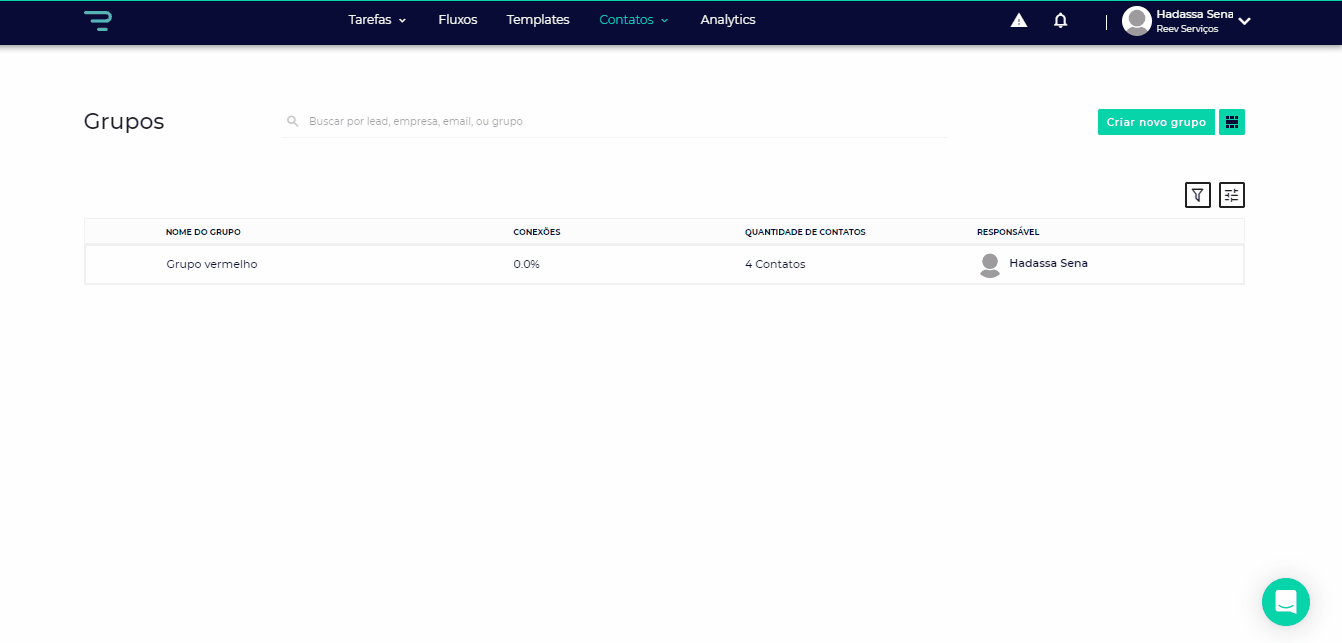This screenshot has height=643, width=1342.
Task: Switch to grid view icon
Action: coord(1231,122)
